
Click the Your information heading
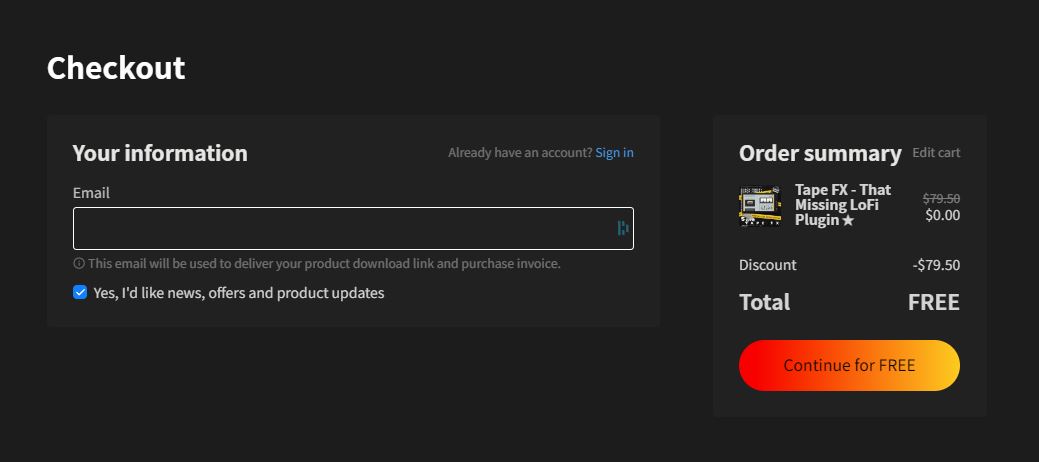160,153
